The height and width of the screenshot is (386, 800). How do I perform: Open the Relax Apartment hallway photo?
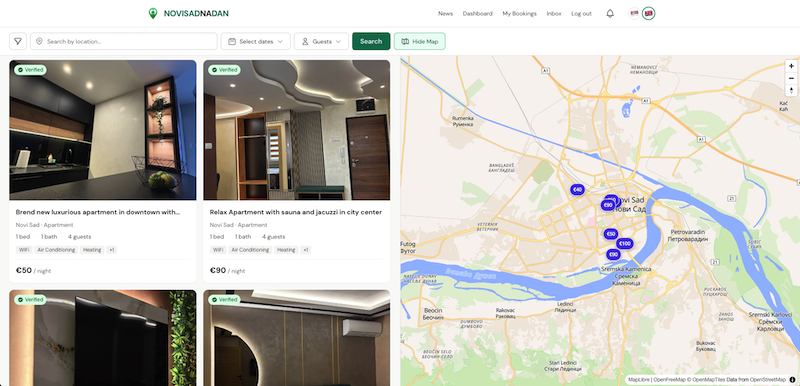click(x=296, y=130)
